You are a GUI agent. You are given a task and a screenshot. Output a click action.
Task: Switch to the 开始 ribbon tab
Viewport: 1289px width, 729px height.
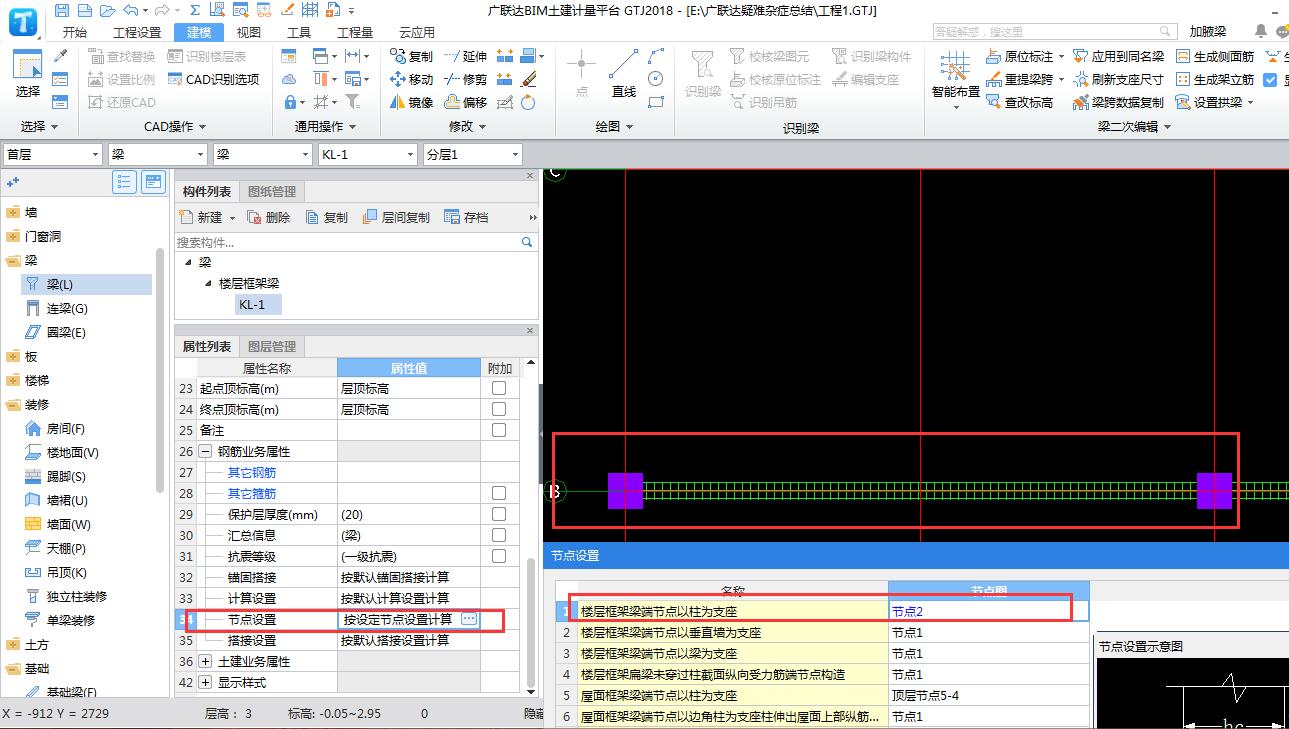click(x=74, y=32)
